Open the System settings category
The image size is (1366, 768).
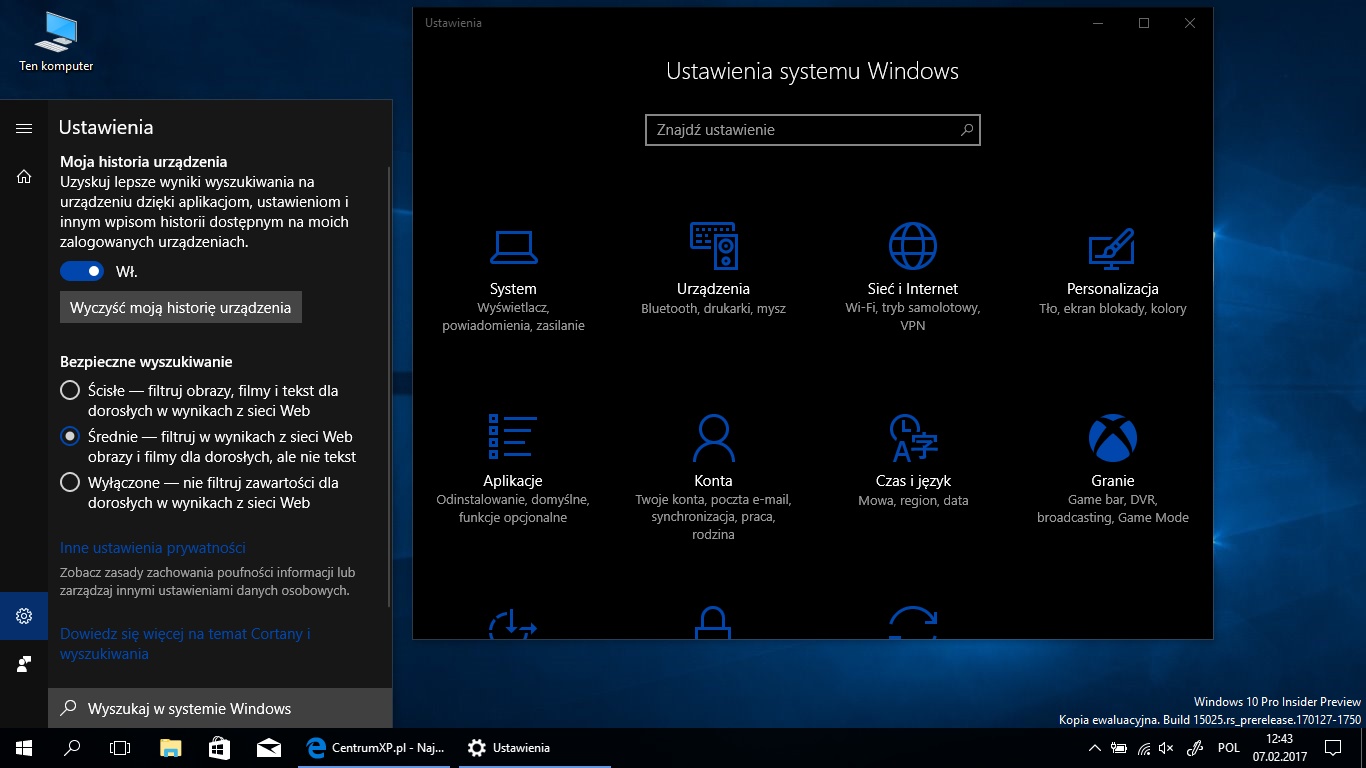[513, 278]
